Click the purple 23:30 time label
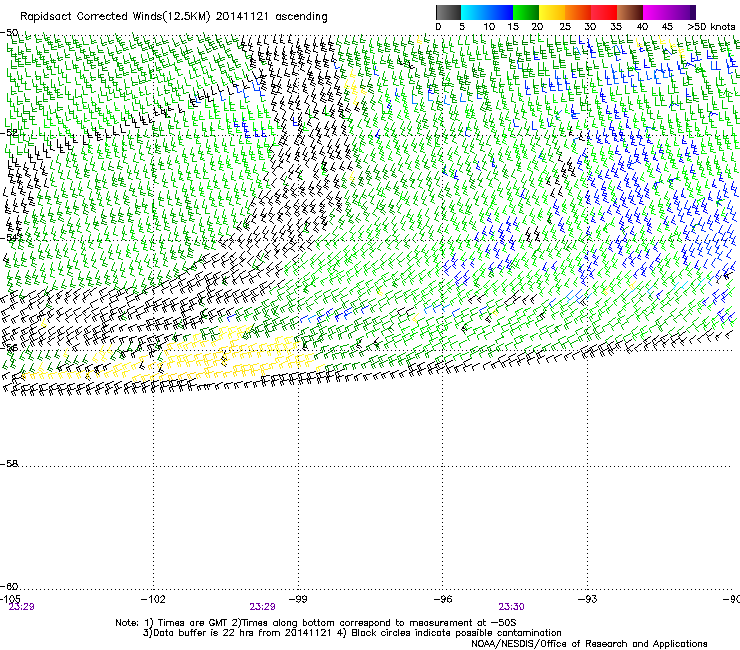 (x=512, y=607)
